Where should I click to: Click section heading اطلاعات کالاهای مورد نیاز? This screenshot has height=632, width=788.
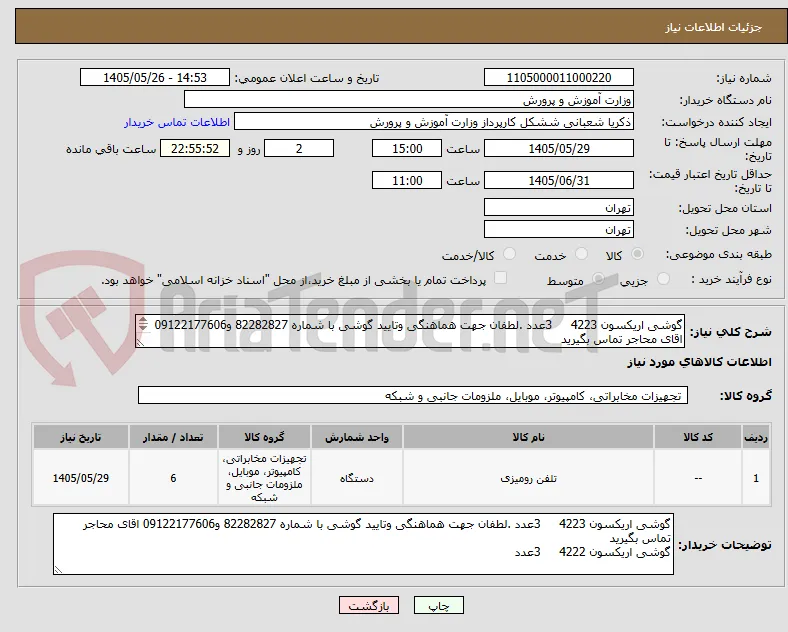(699, 362)
